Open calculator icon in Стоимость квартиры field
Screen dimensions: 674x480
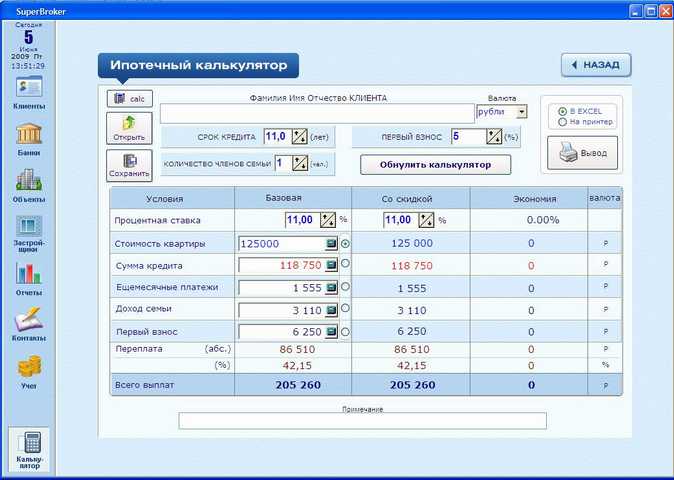[x=331, y=244]
